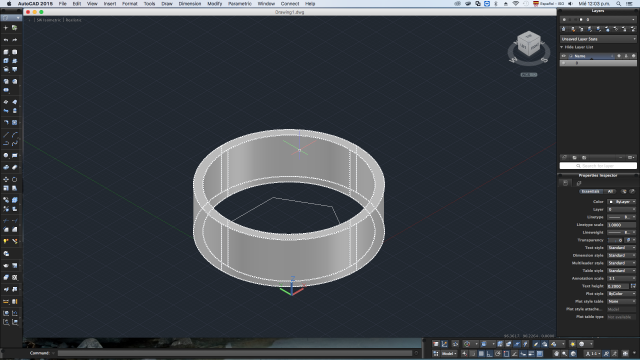Open the Table style dropdown
The height and width of the screenshot is (360, 640).
(622, 271)
